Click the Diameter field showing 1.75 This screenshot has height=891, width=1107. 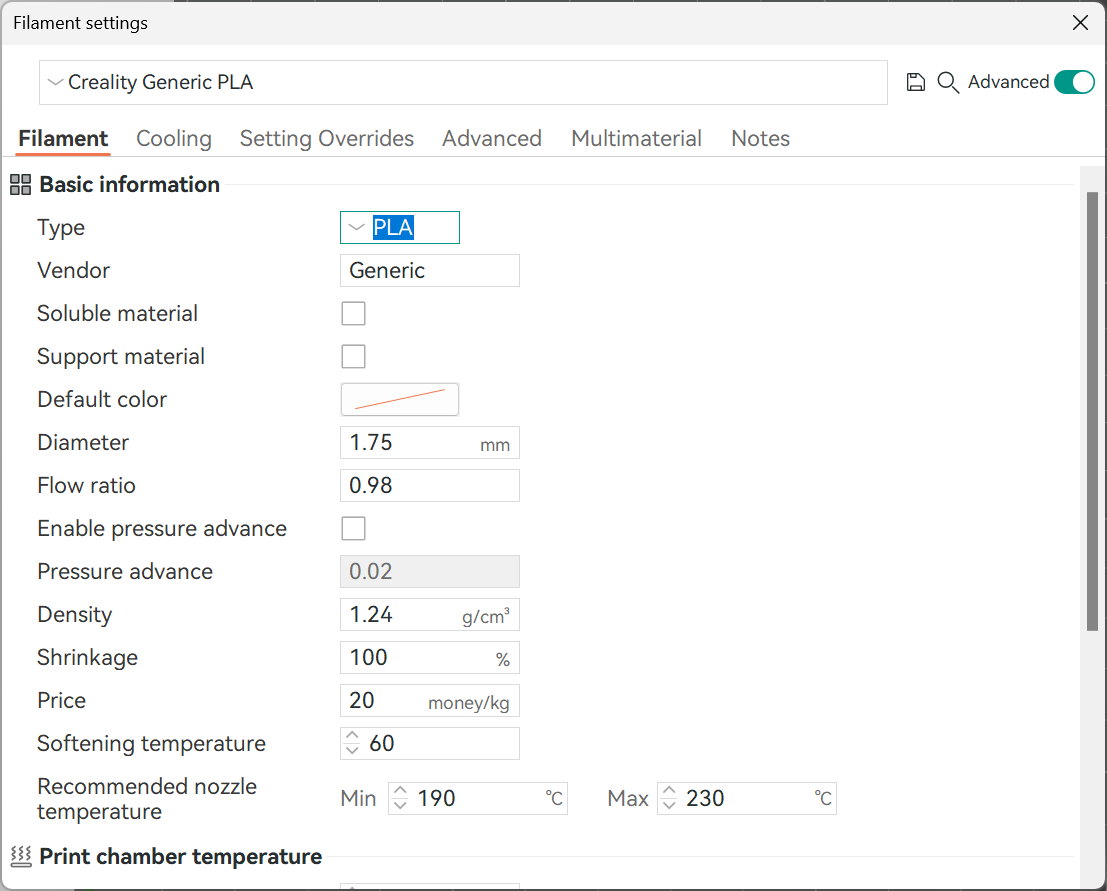[430, 443]
